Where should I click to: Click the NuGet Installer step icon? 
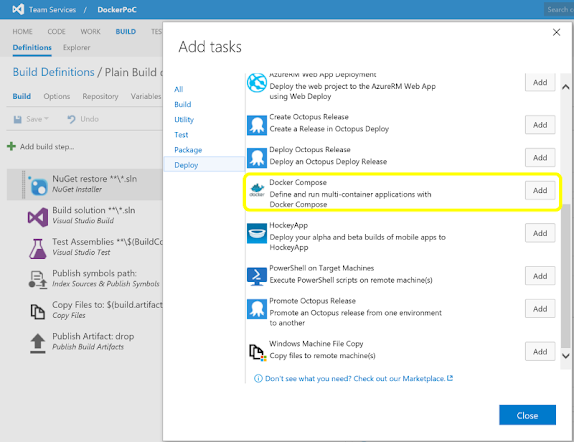(38, 185)
